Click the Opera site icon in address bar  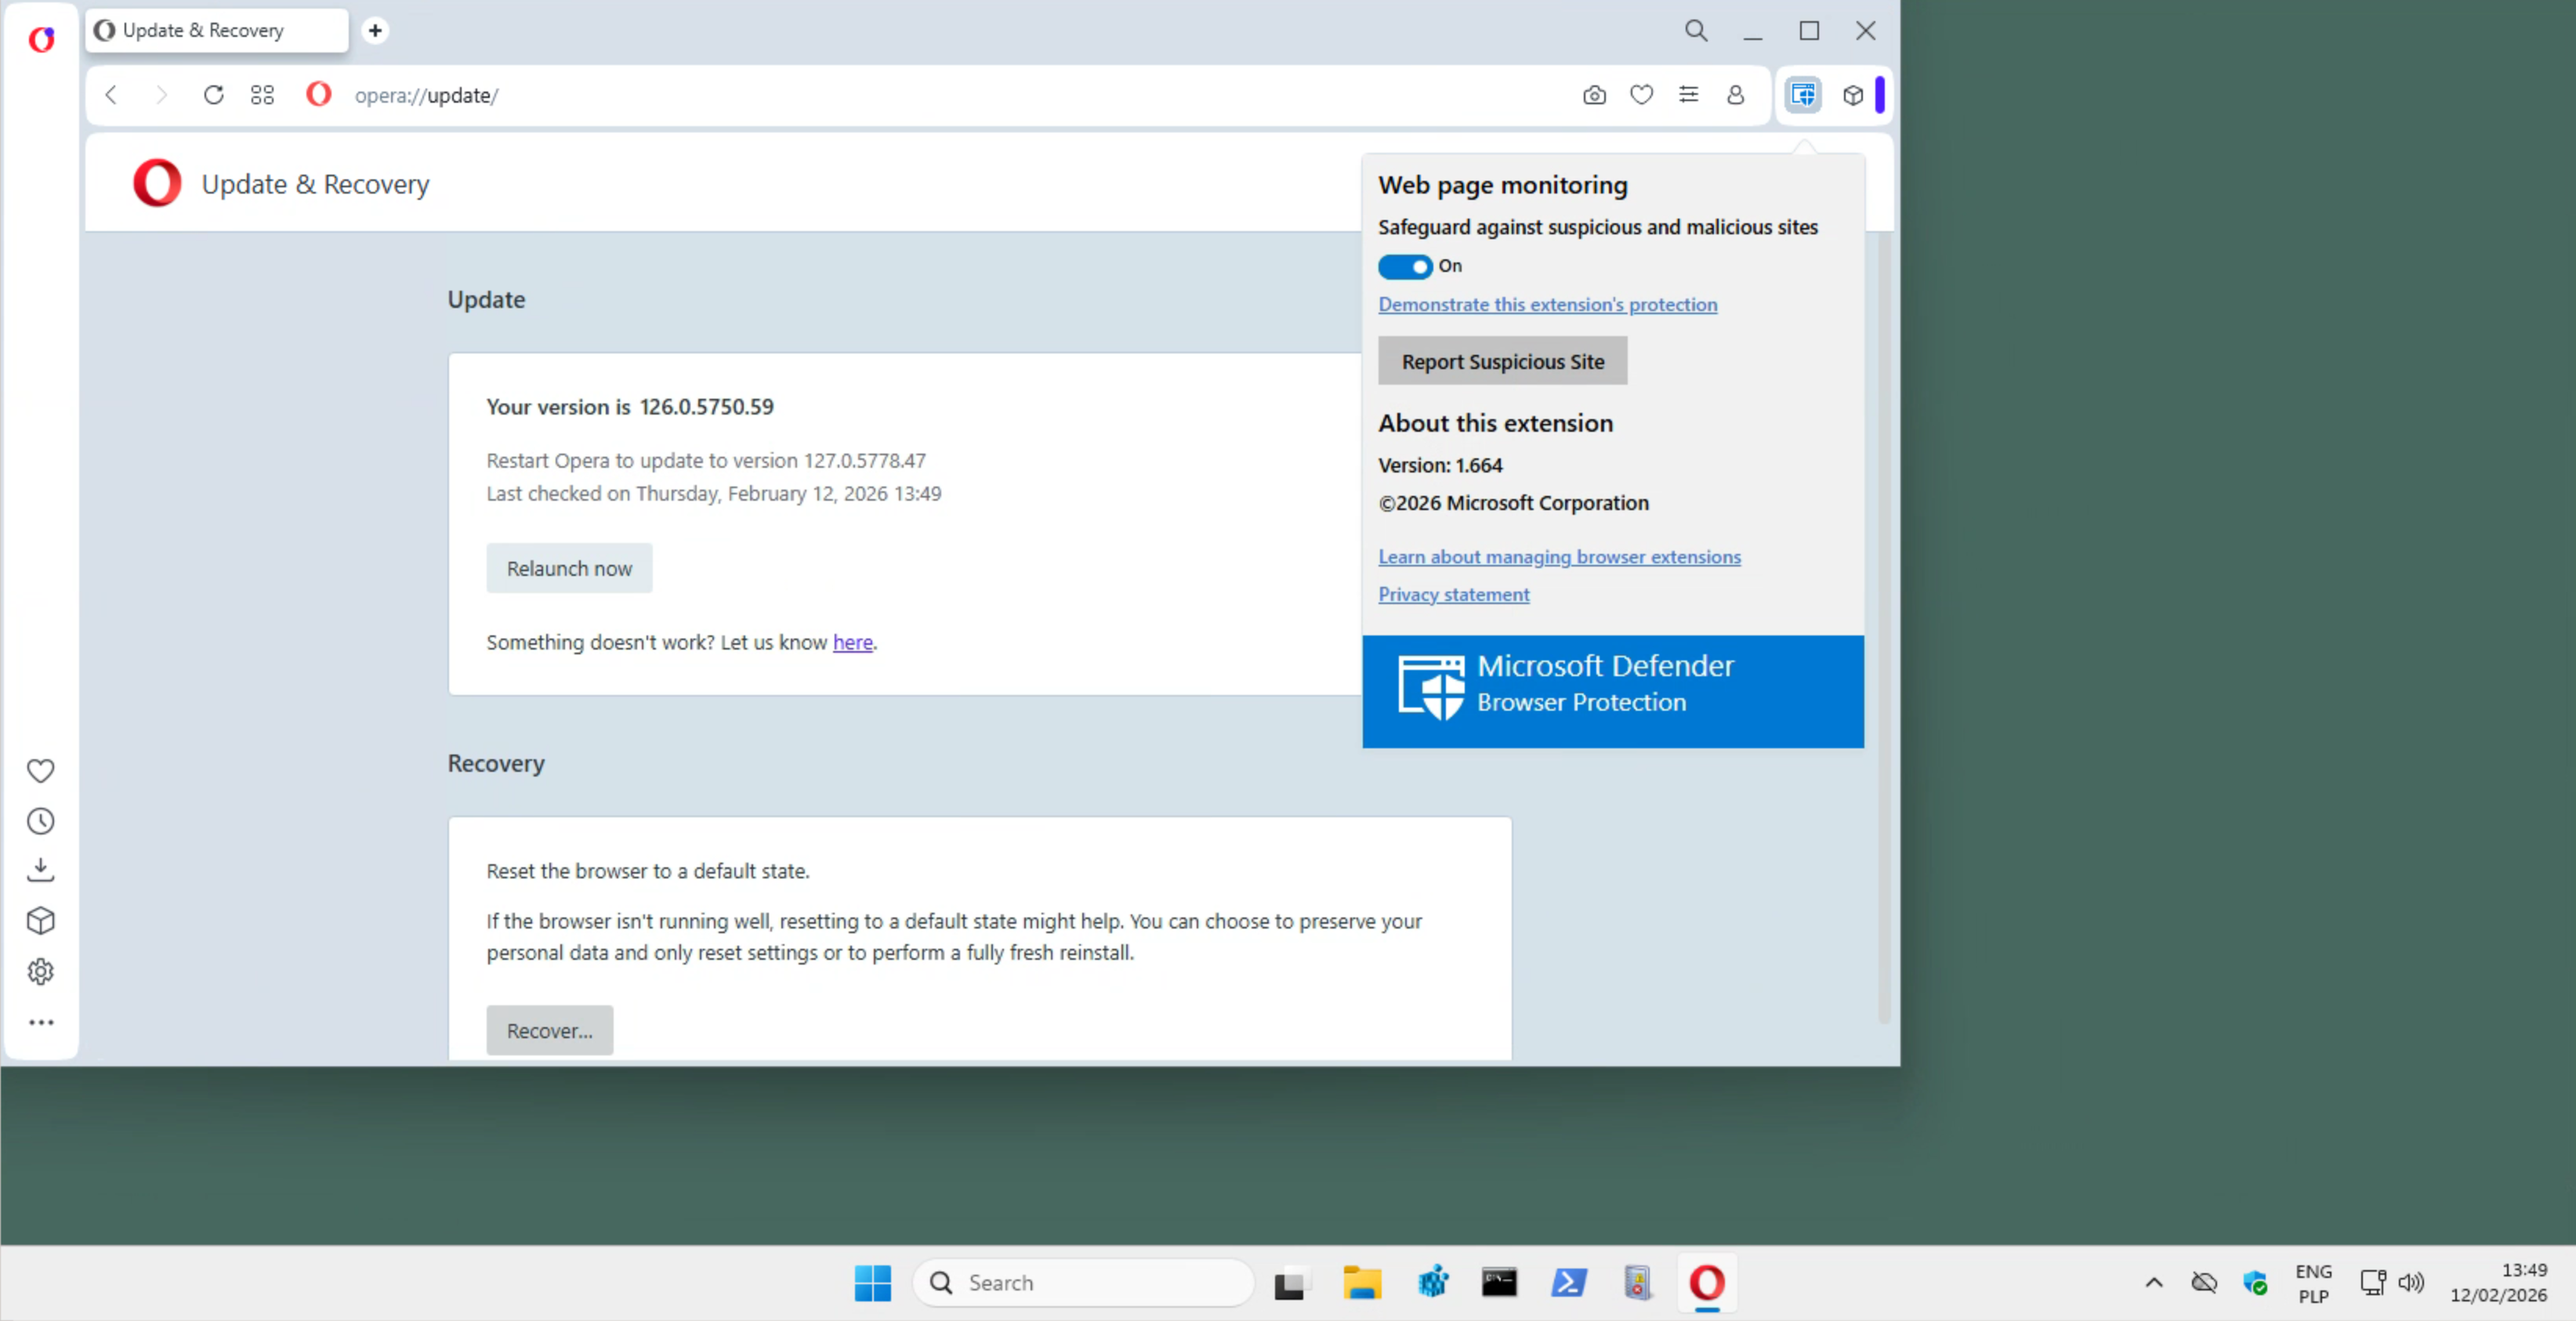[319, 94]
